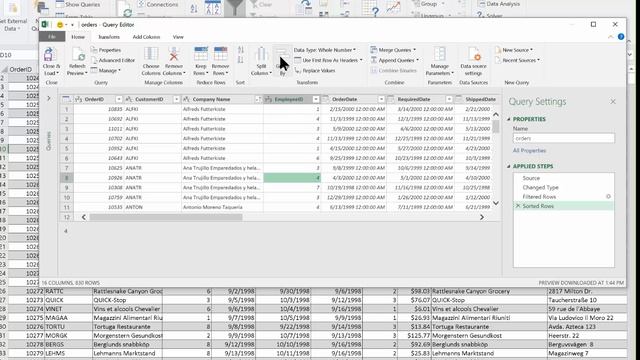Viewport: 640px width, 360px height.
Task: Click the Split Column icon
Action: (261, 54)
